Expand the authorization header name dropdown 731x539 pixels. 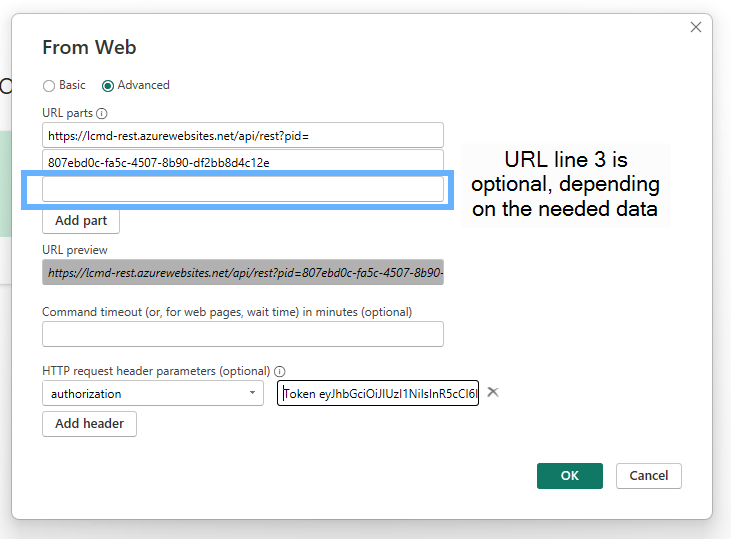(250, 394)
